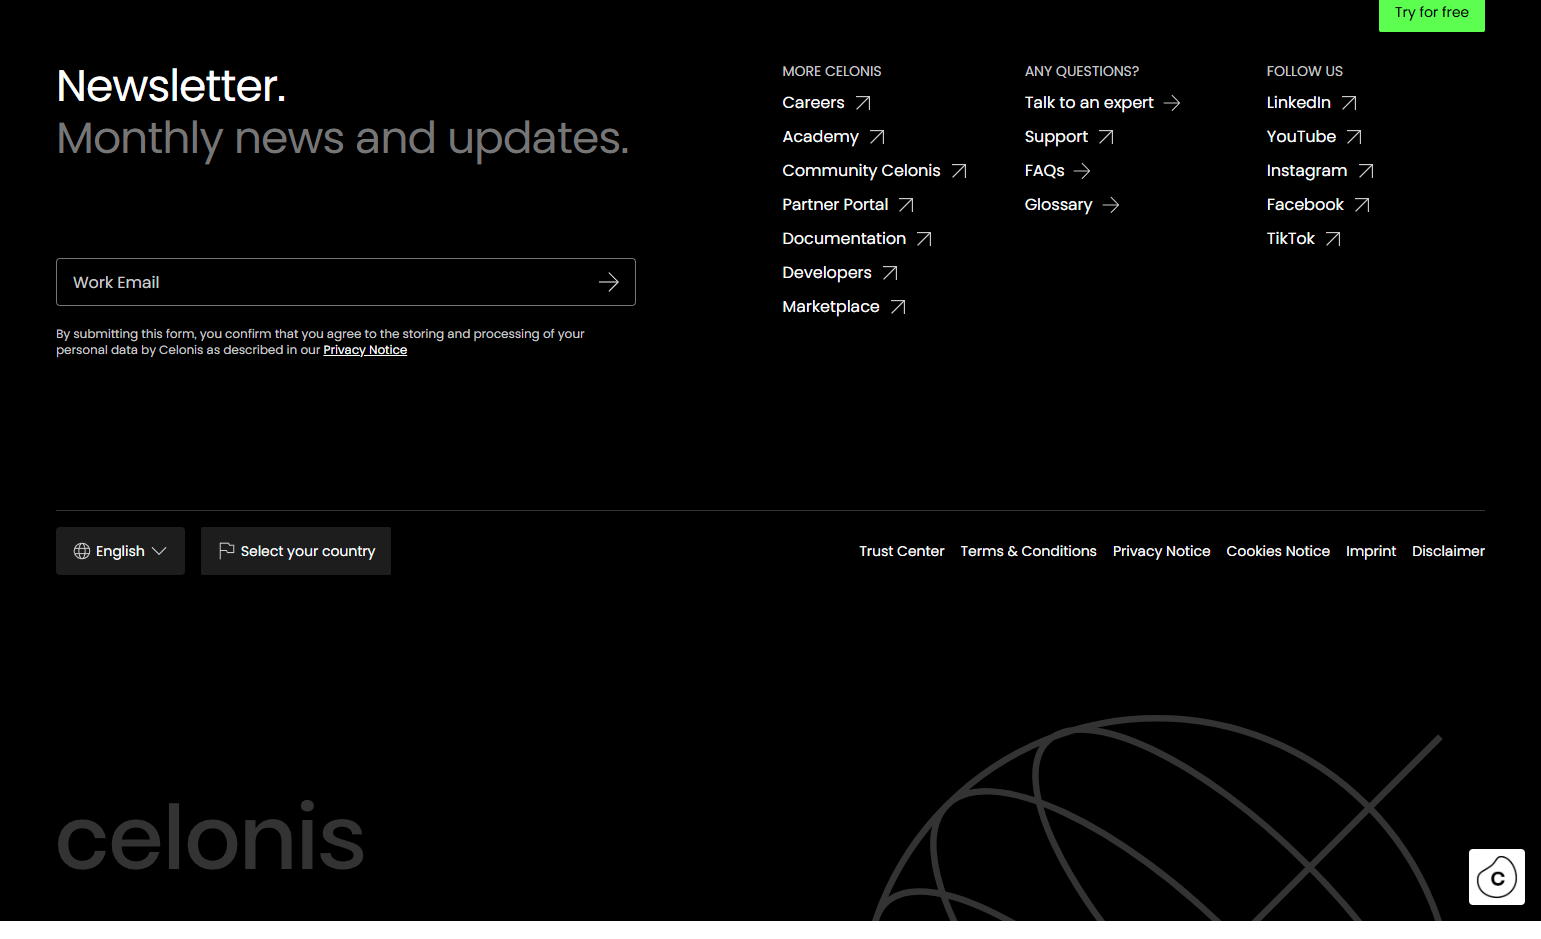1541x939 pixels.
Task: Click the Celonis badge icon bottom right
Action: point(1496,877)
